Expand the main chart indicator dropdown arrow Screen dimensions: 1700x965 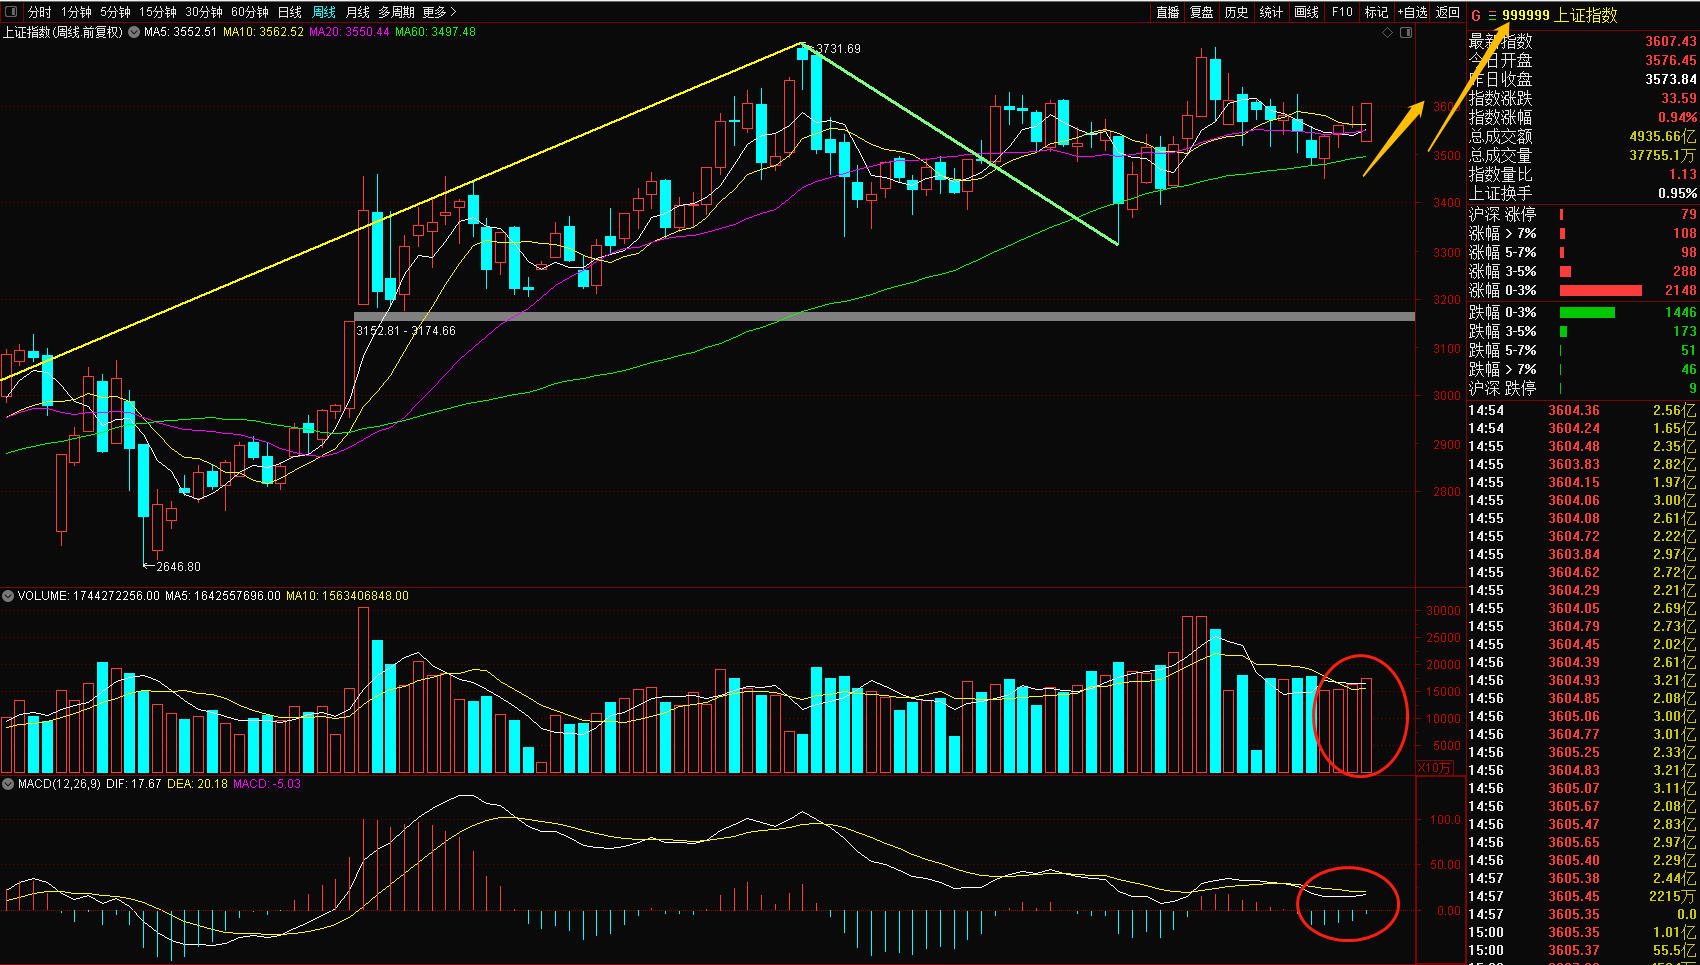click(x=134, y=32)
